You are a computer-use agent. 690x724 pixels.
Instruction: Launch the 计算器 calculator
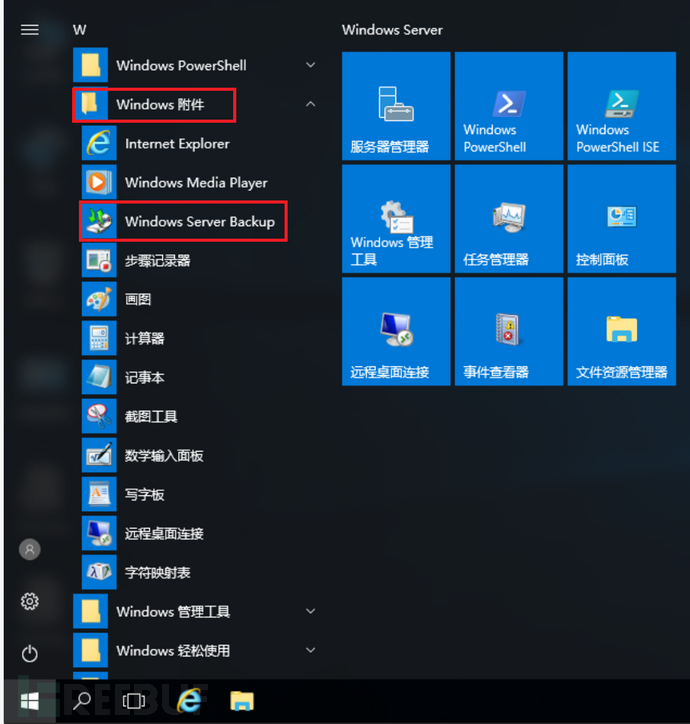(x=199, y=338)
